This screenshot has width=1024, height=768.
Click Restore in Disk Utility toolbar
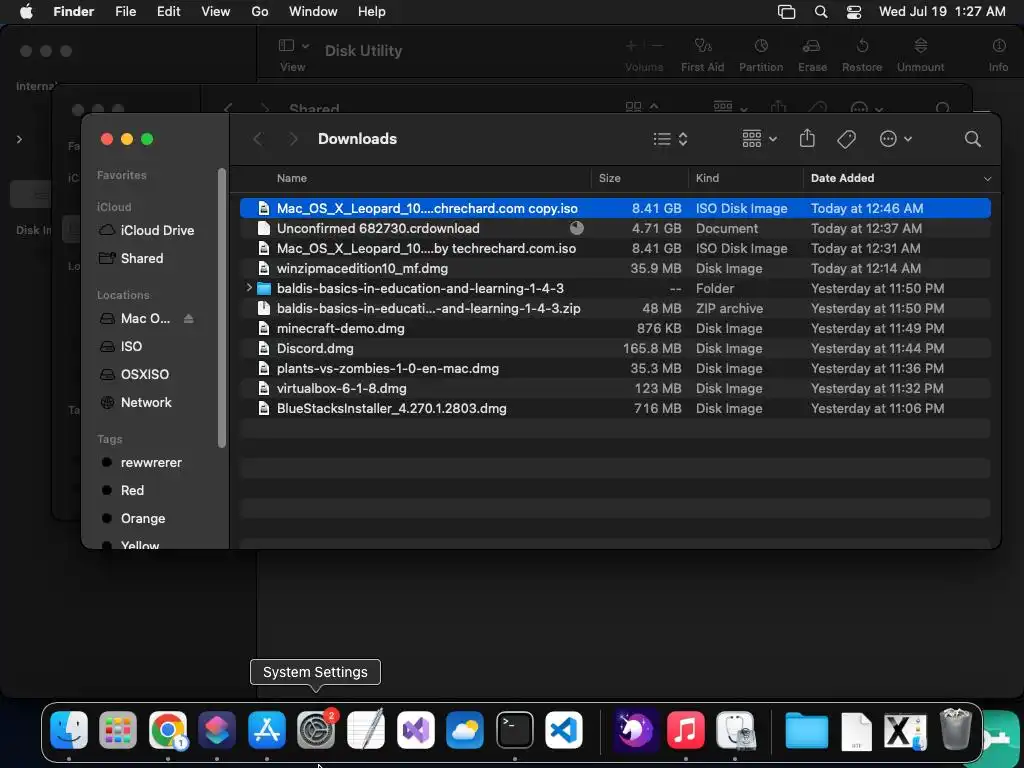[x=862, y=55]
